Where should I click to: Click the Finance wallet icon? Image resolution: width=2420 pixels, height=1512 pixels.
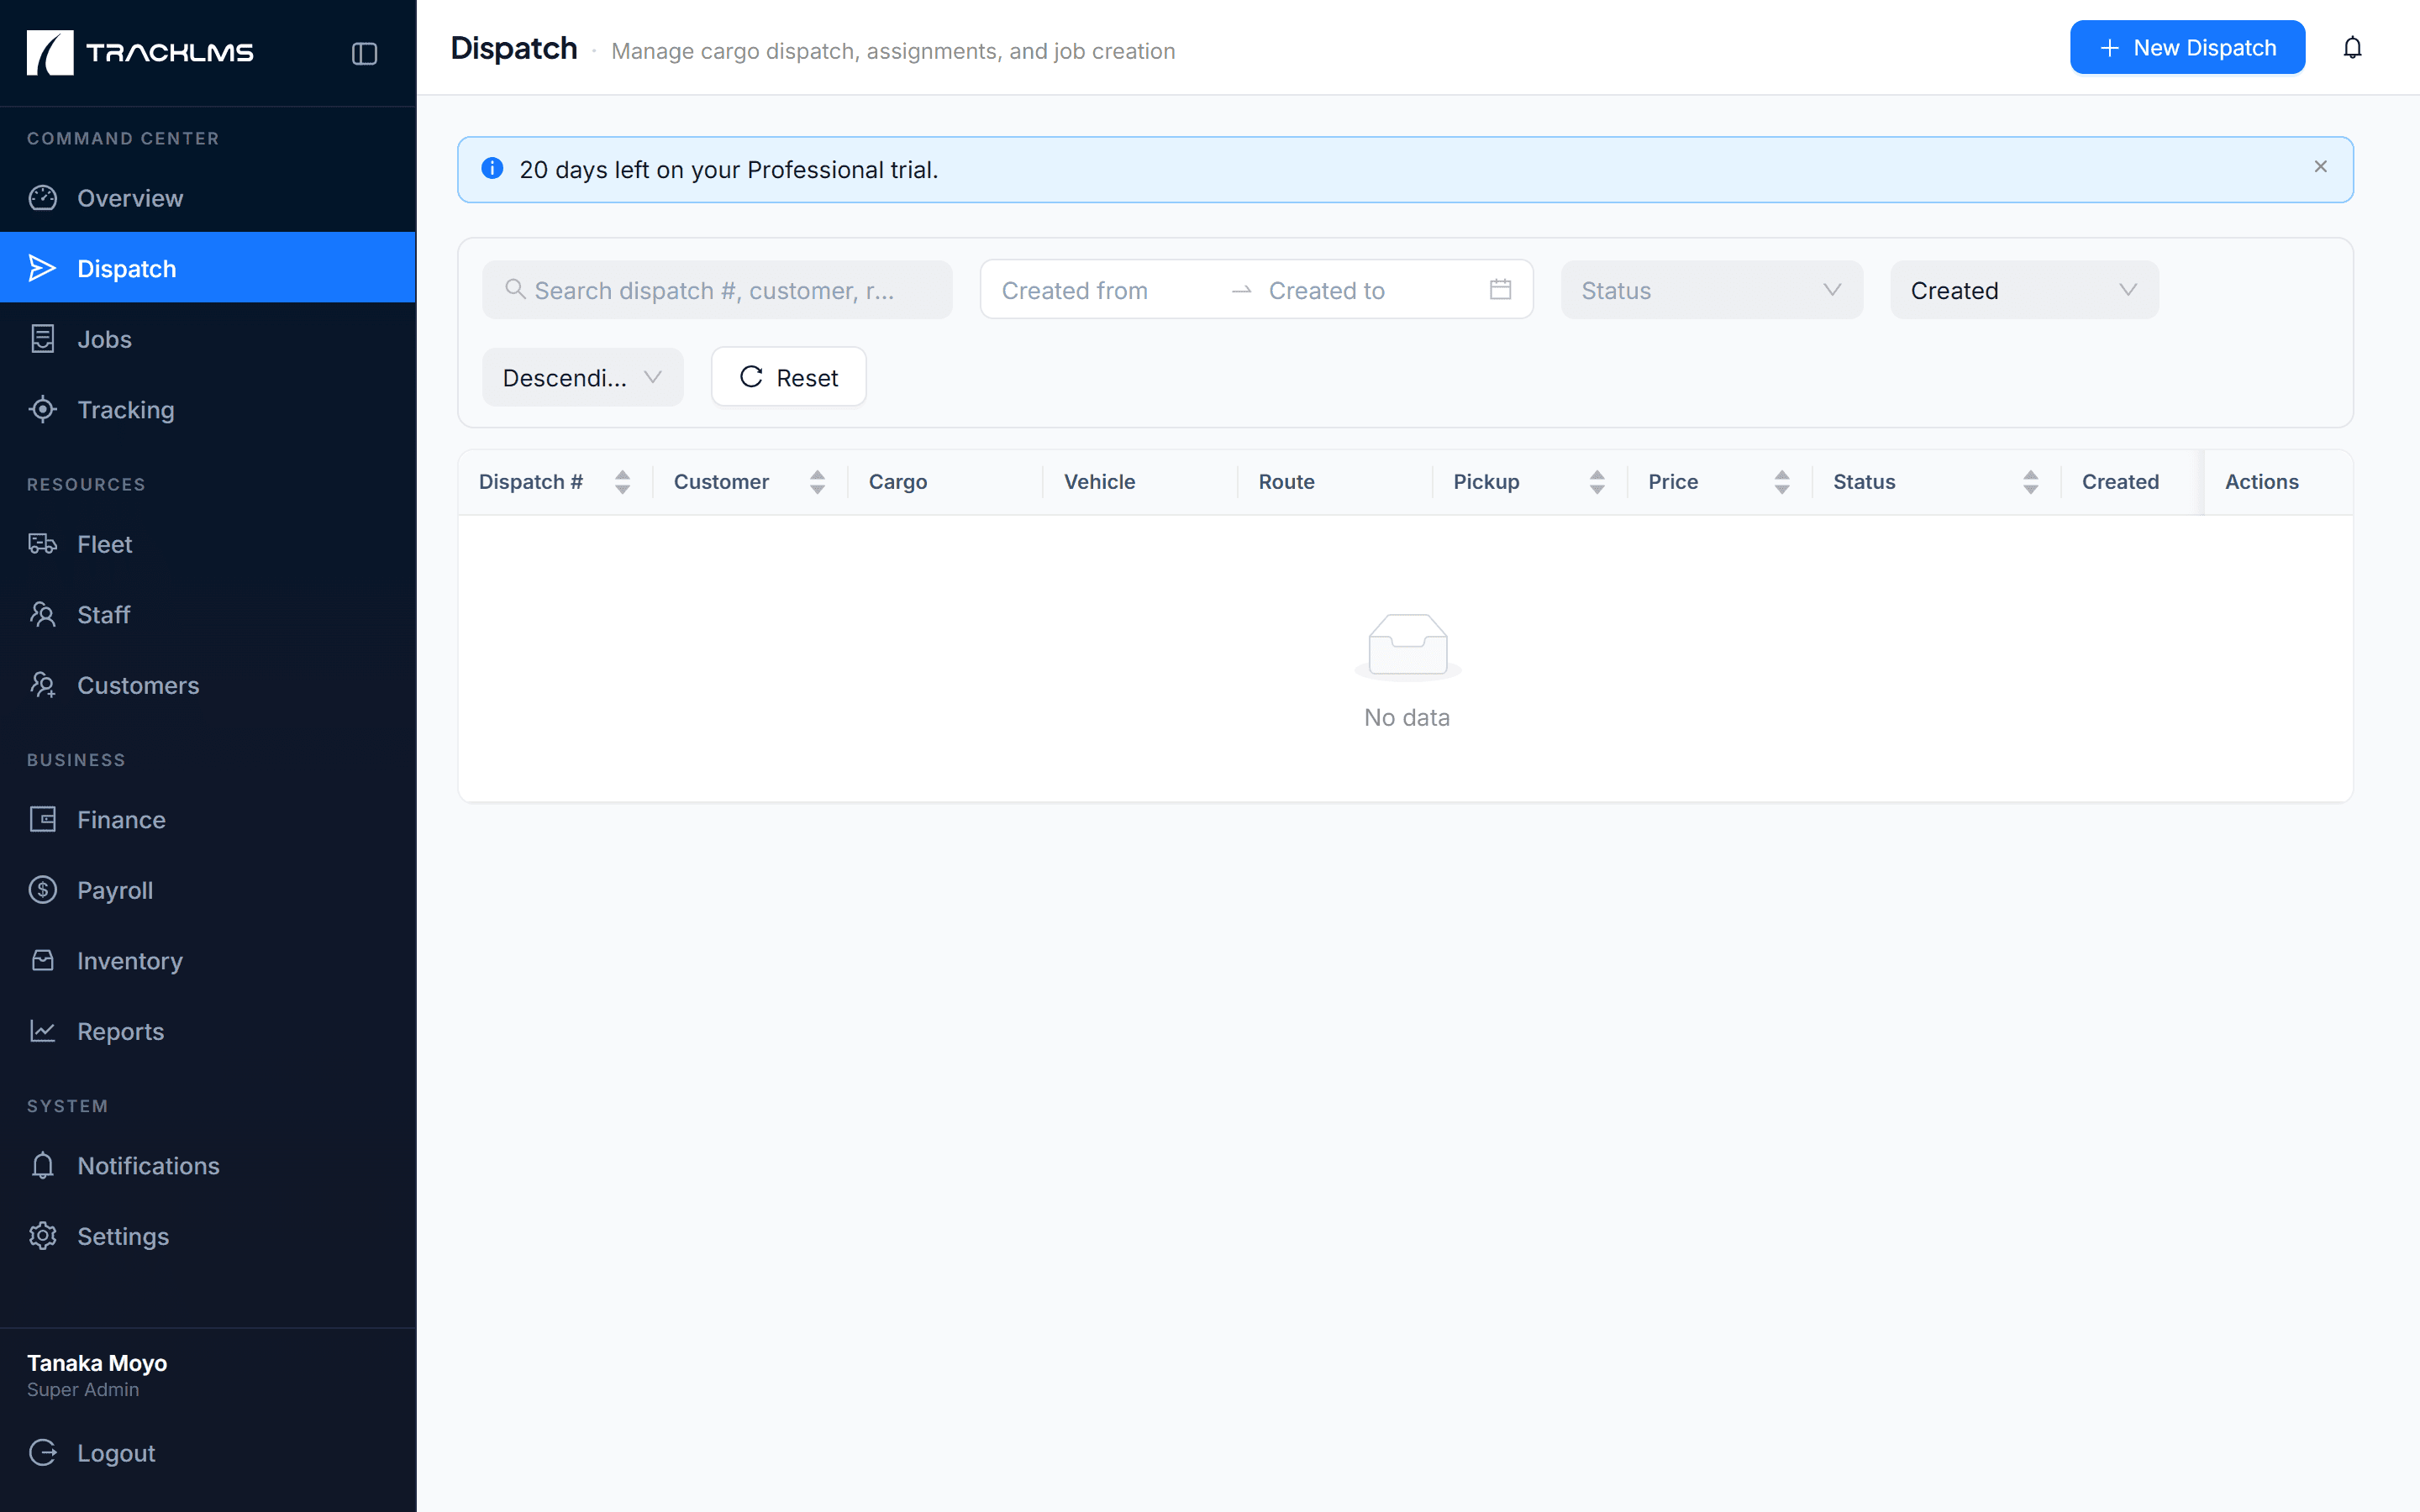[43, 819]
